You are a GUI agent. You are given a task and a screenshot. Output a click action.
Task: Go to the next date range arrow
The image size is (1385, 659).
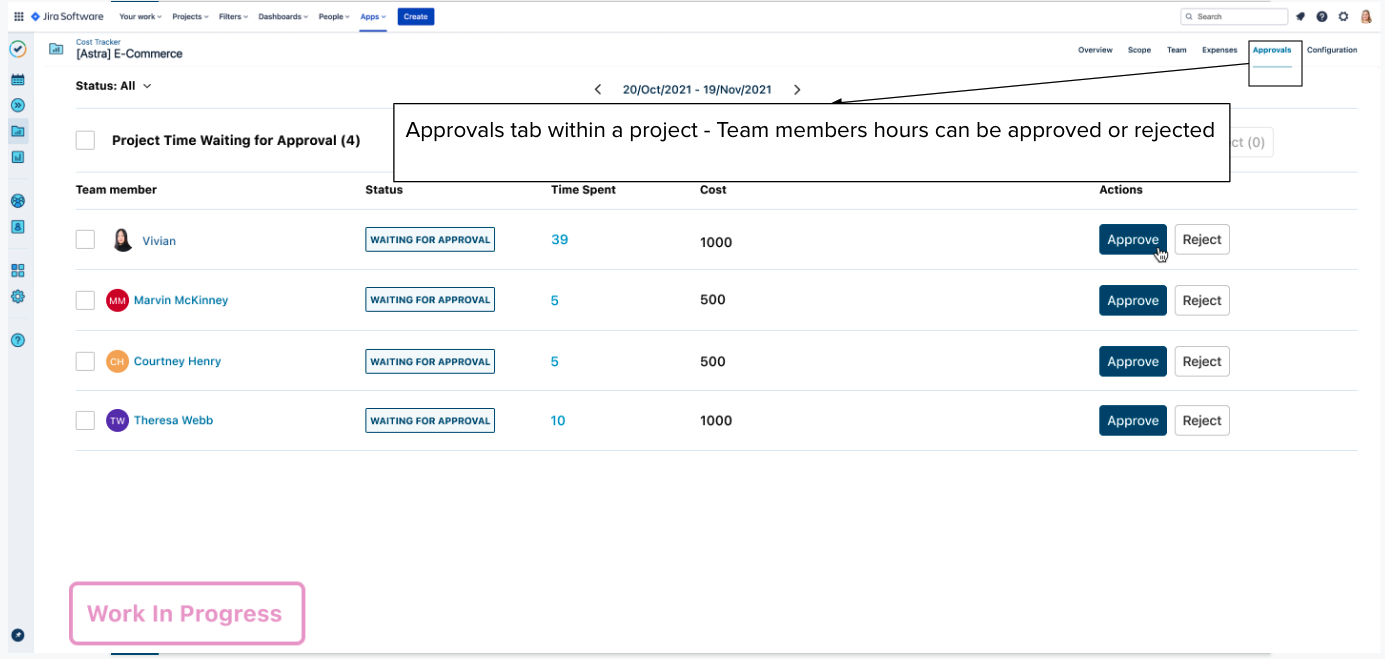797,90
